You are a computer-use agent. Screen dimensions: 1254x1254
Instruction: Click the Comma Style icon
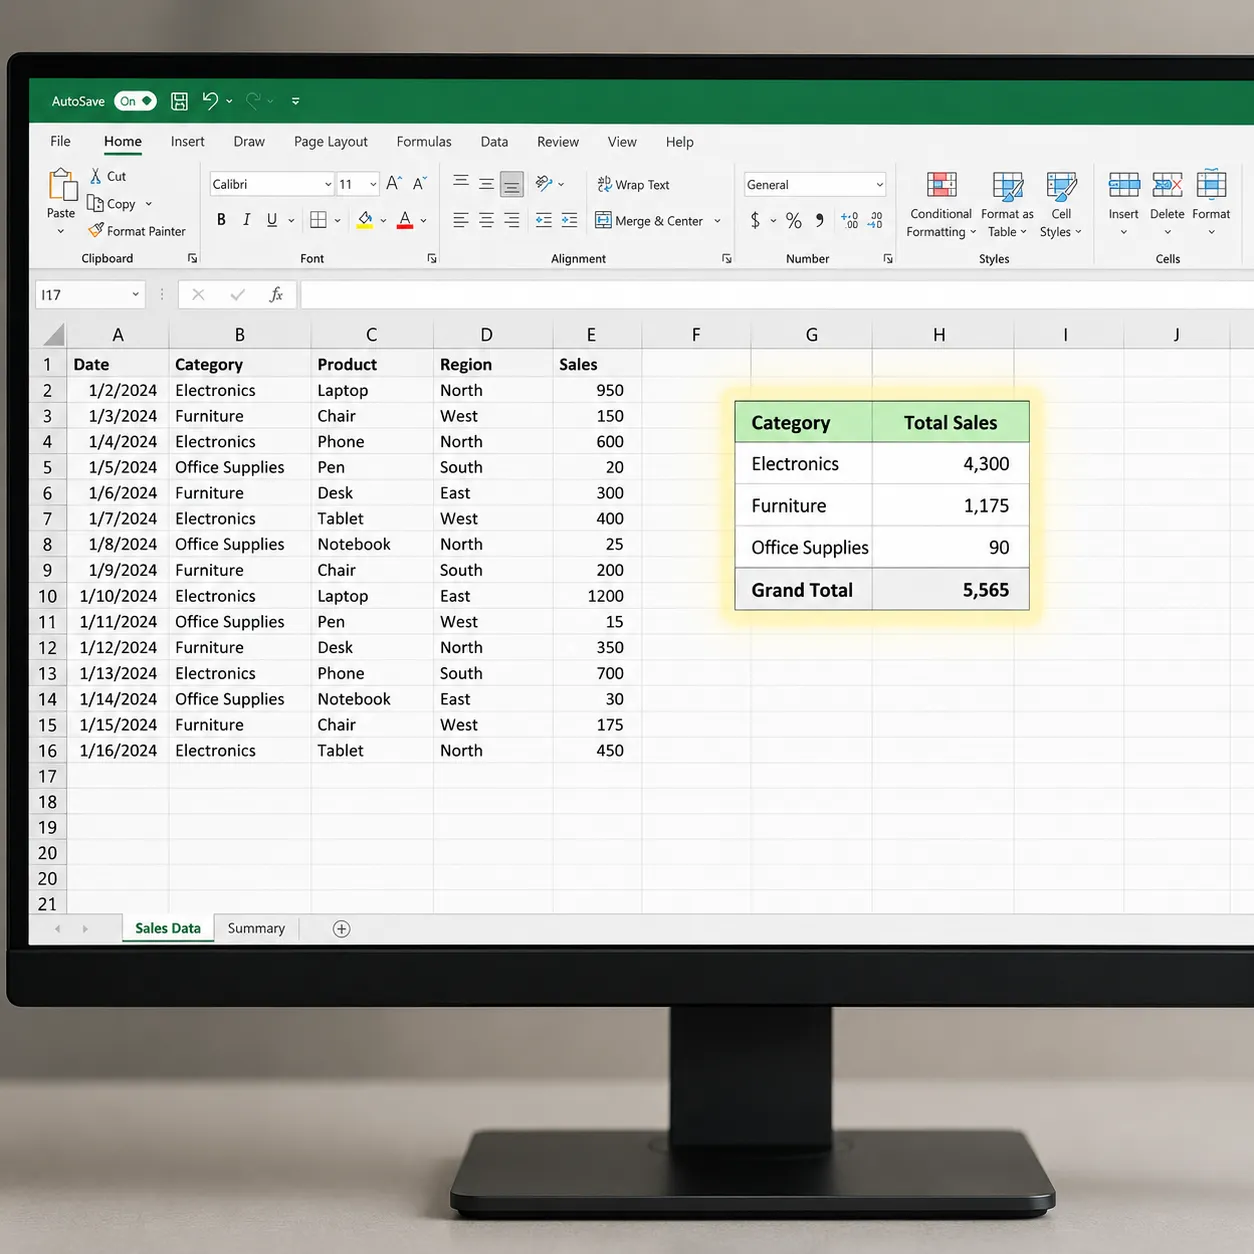[820, 220]
